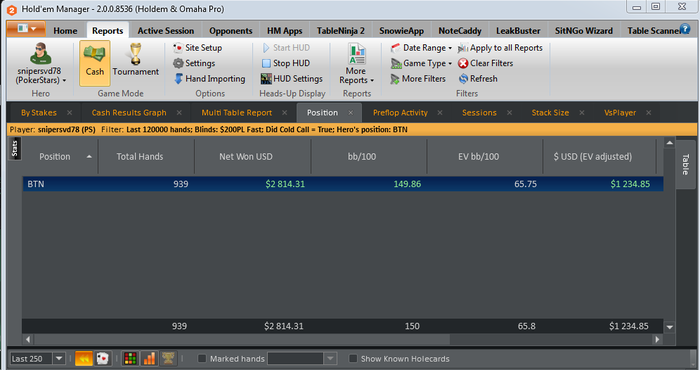Switch to VsPlayer report tab

pyautogui.click(x=620, y=113)
